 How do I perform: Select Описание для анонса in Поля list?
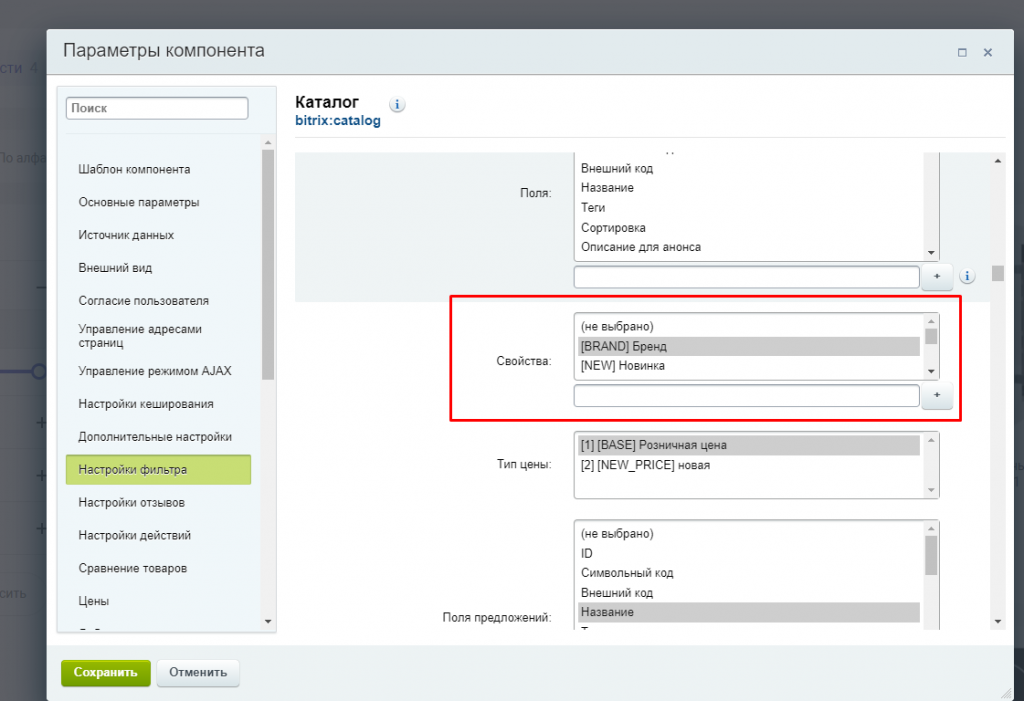[749, 247]
